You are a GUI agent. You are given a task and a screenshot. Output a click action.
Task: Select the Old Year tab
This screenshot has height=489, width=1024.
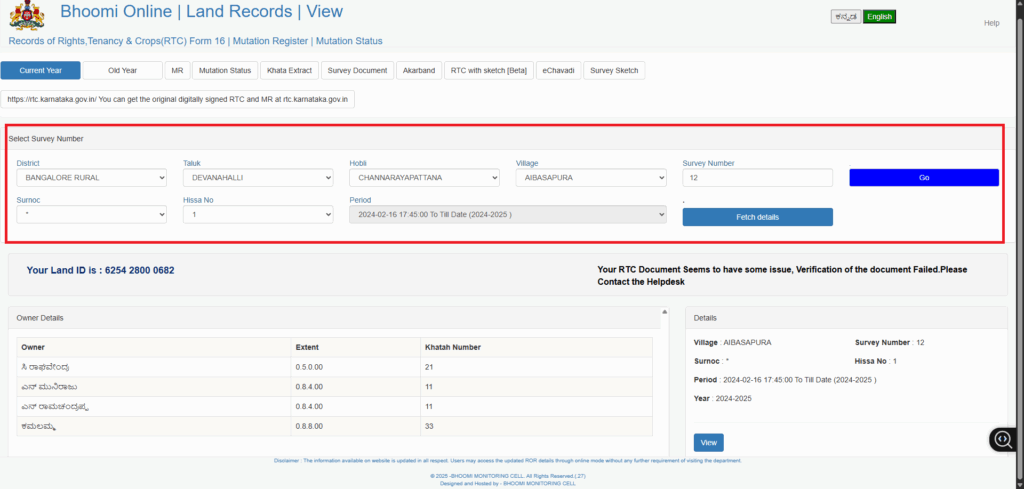[x=123, y=71]
